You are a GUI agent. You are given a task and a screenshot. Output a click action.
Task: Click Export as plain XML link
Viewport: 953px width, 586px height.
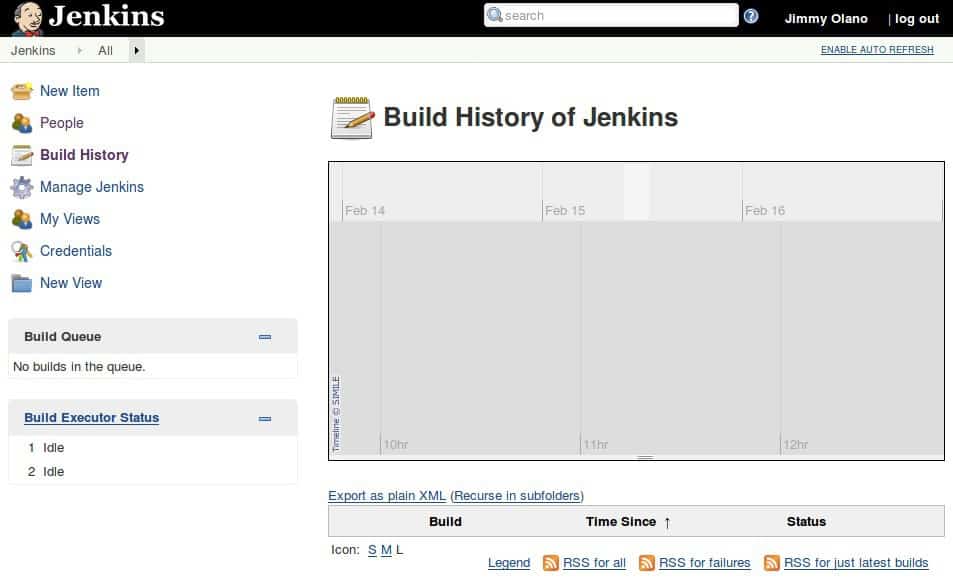(x=387, y=496)
